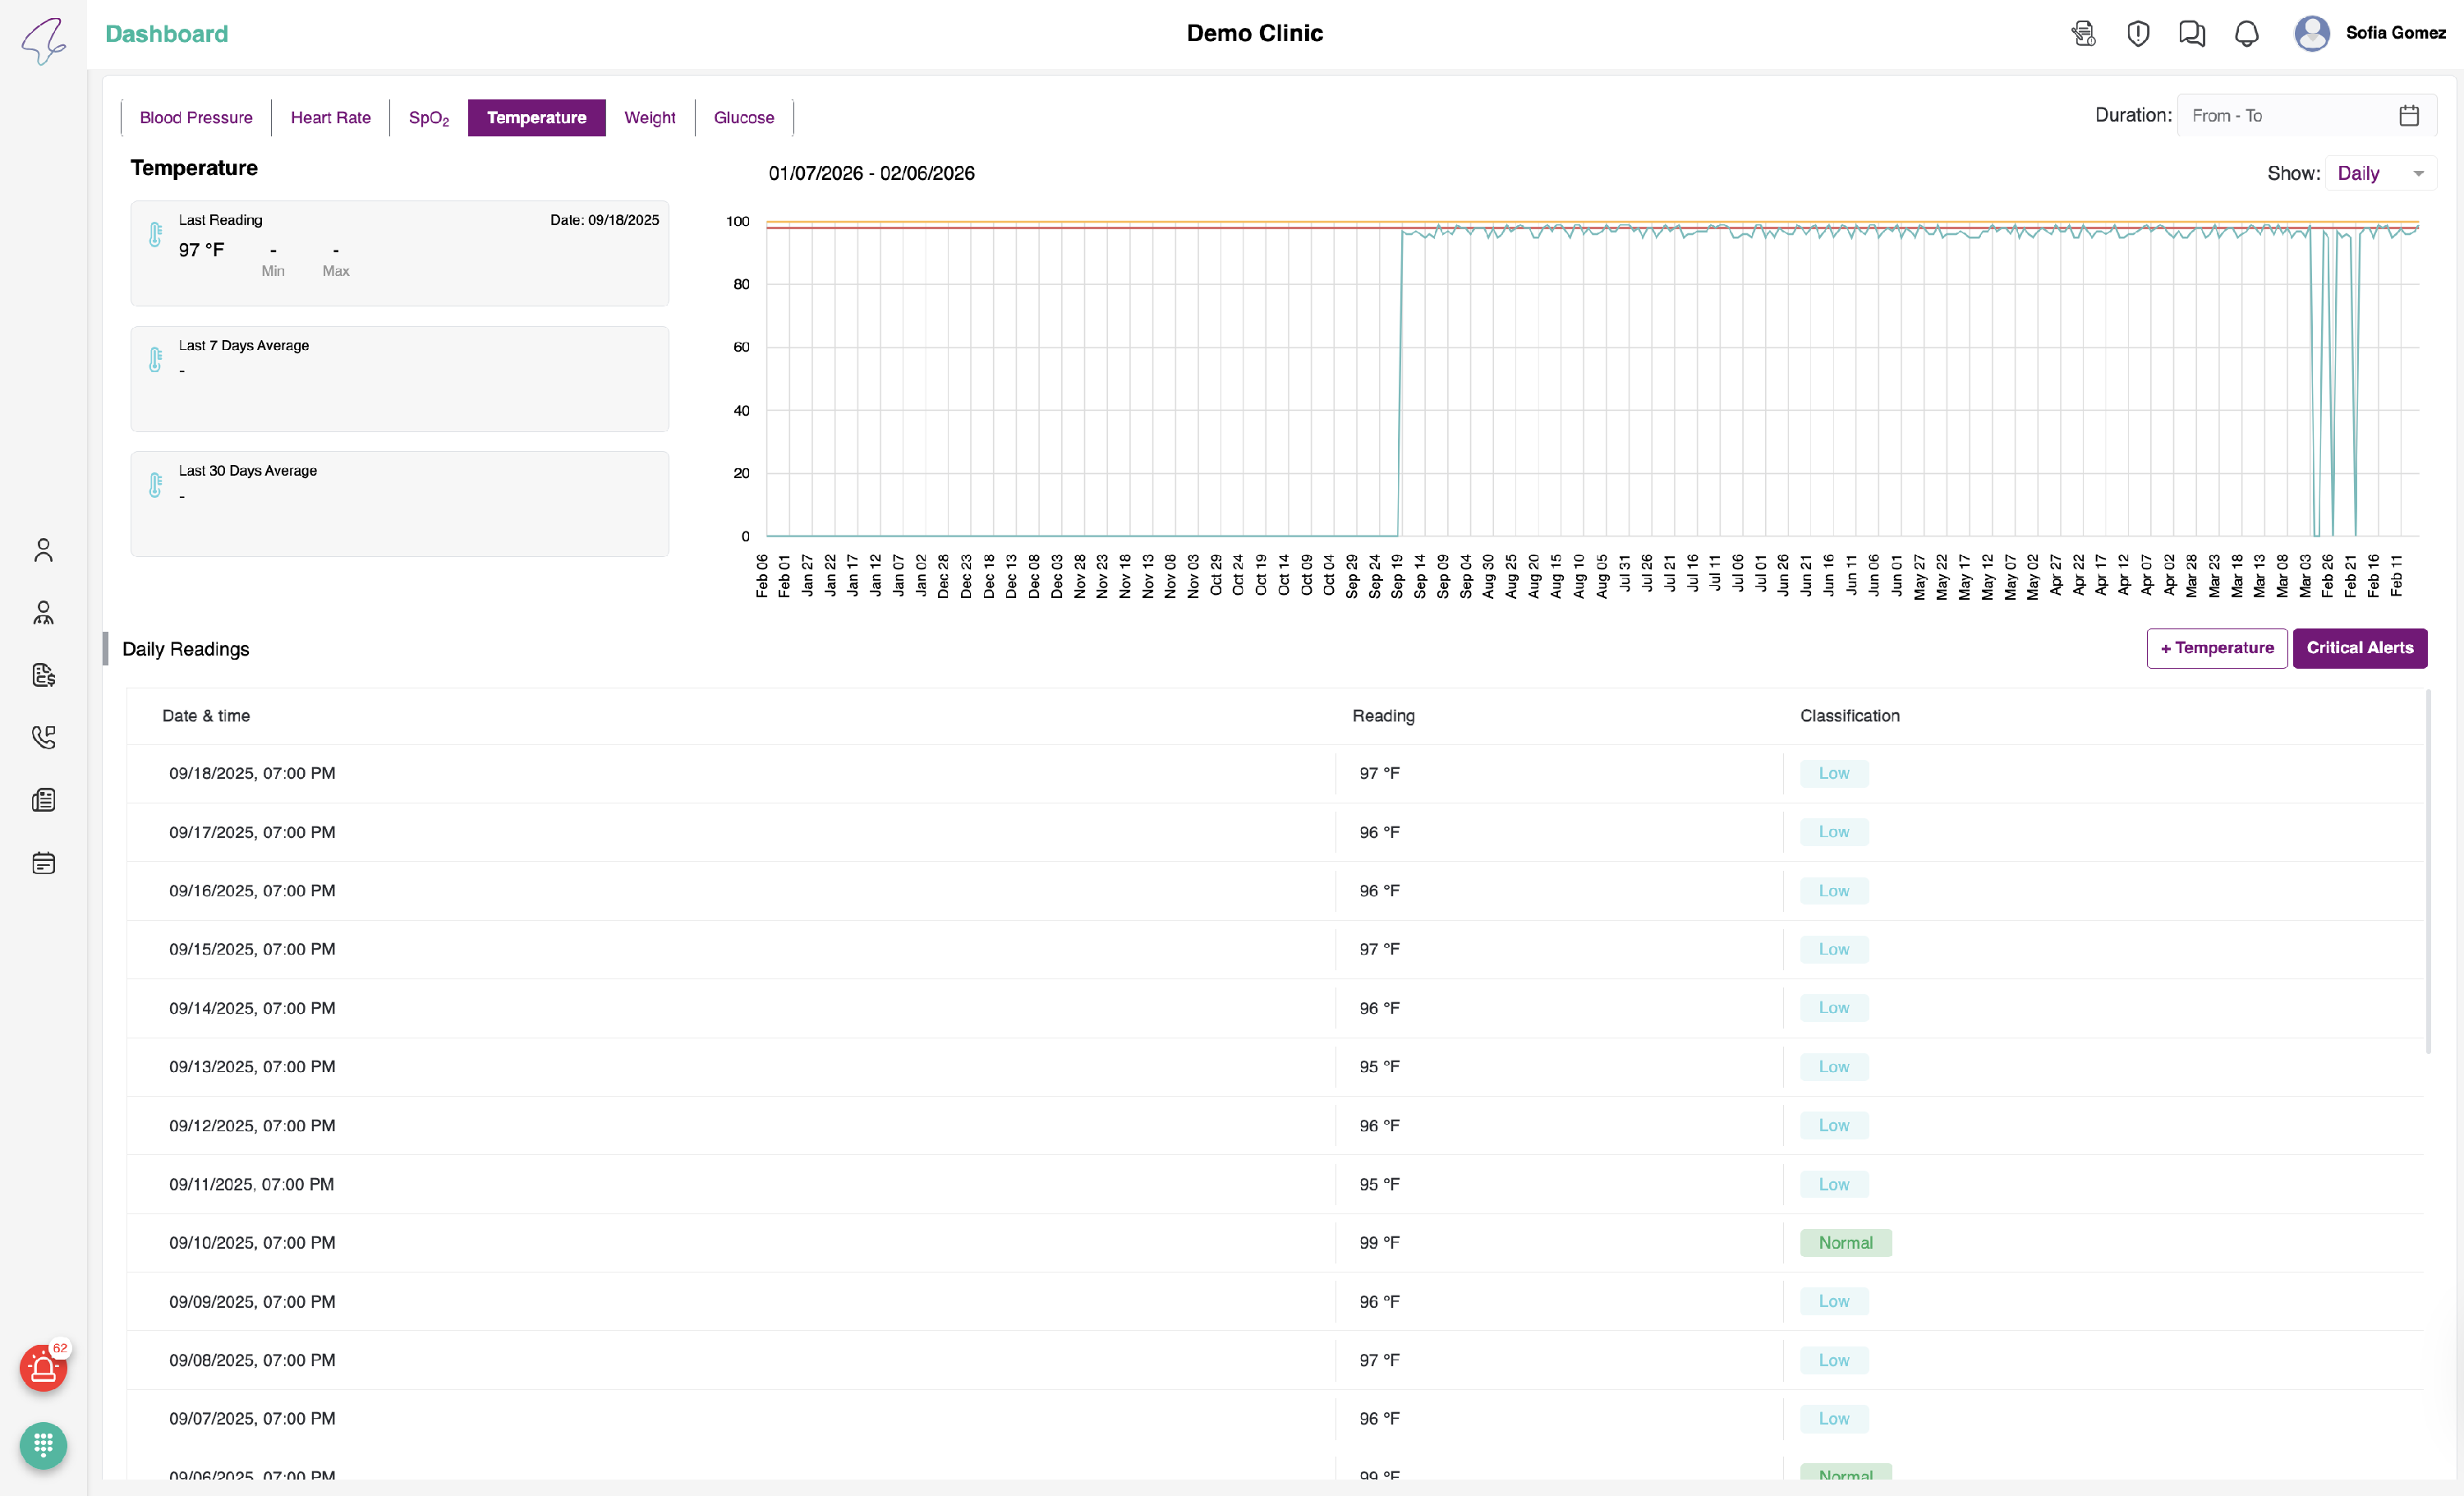Click the patient user icon in sidebar
The image size is (2464, 1496).
tap(43, 550)
